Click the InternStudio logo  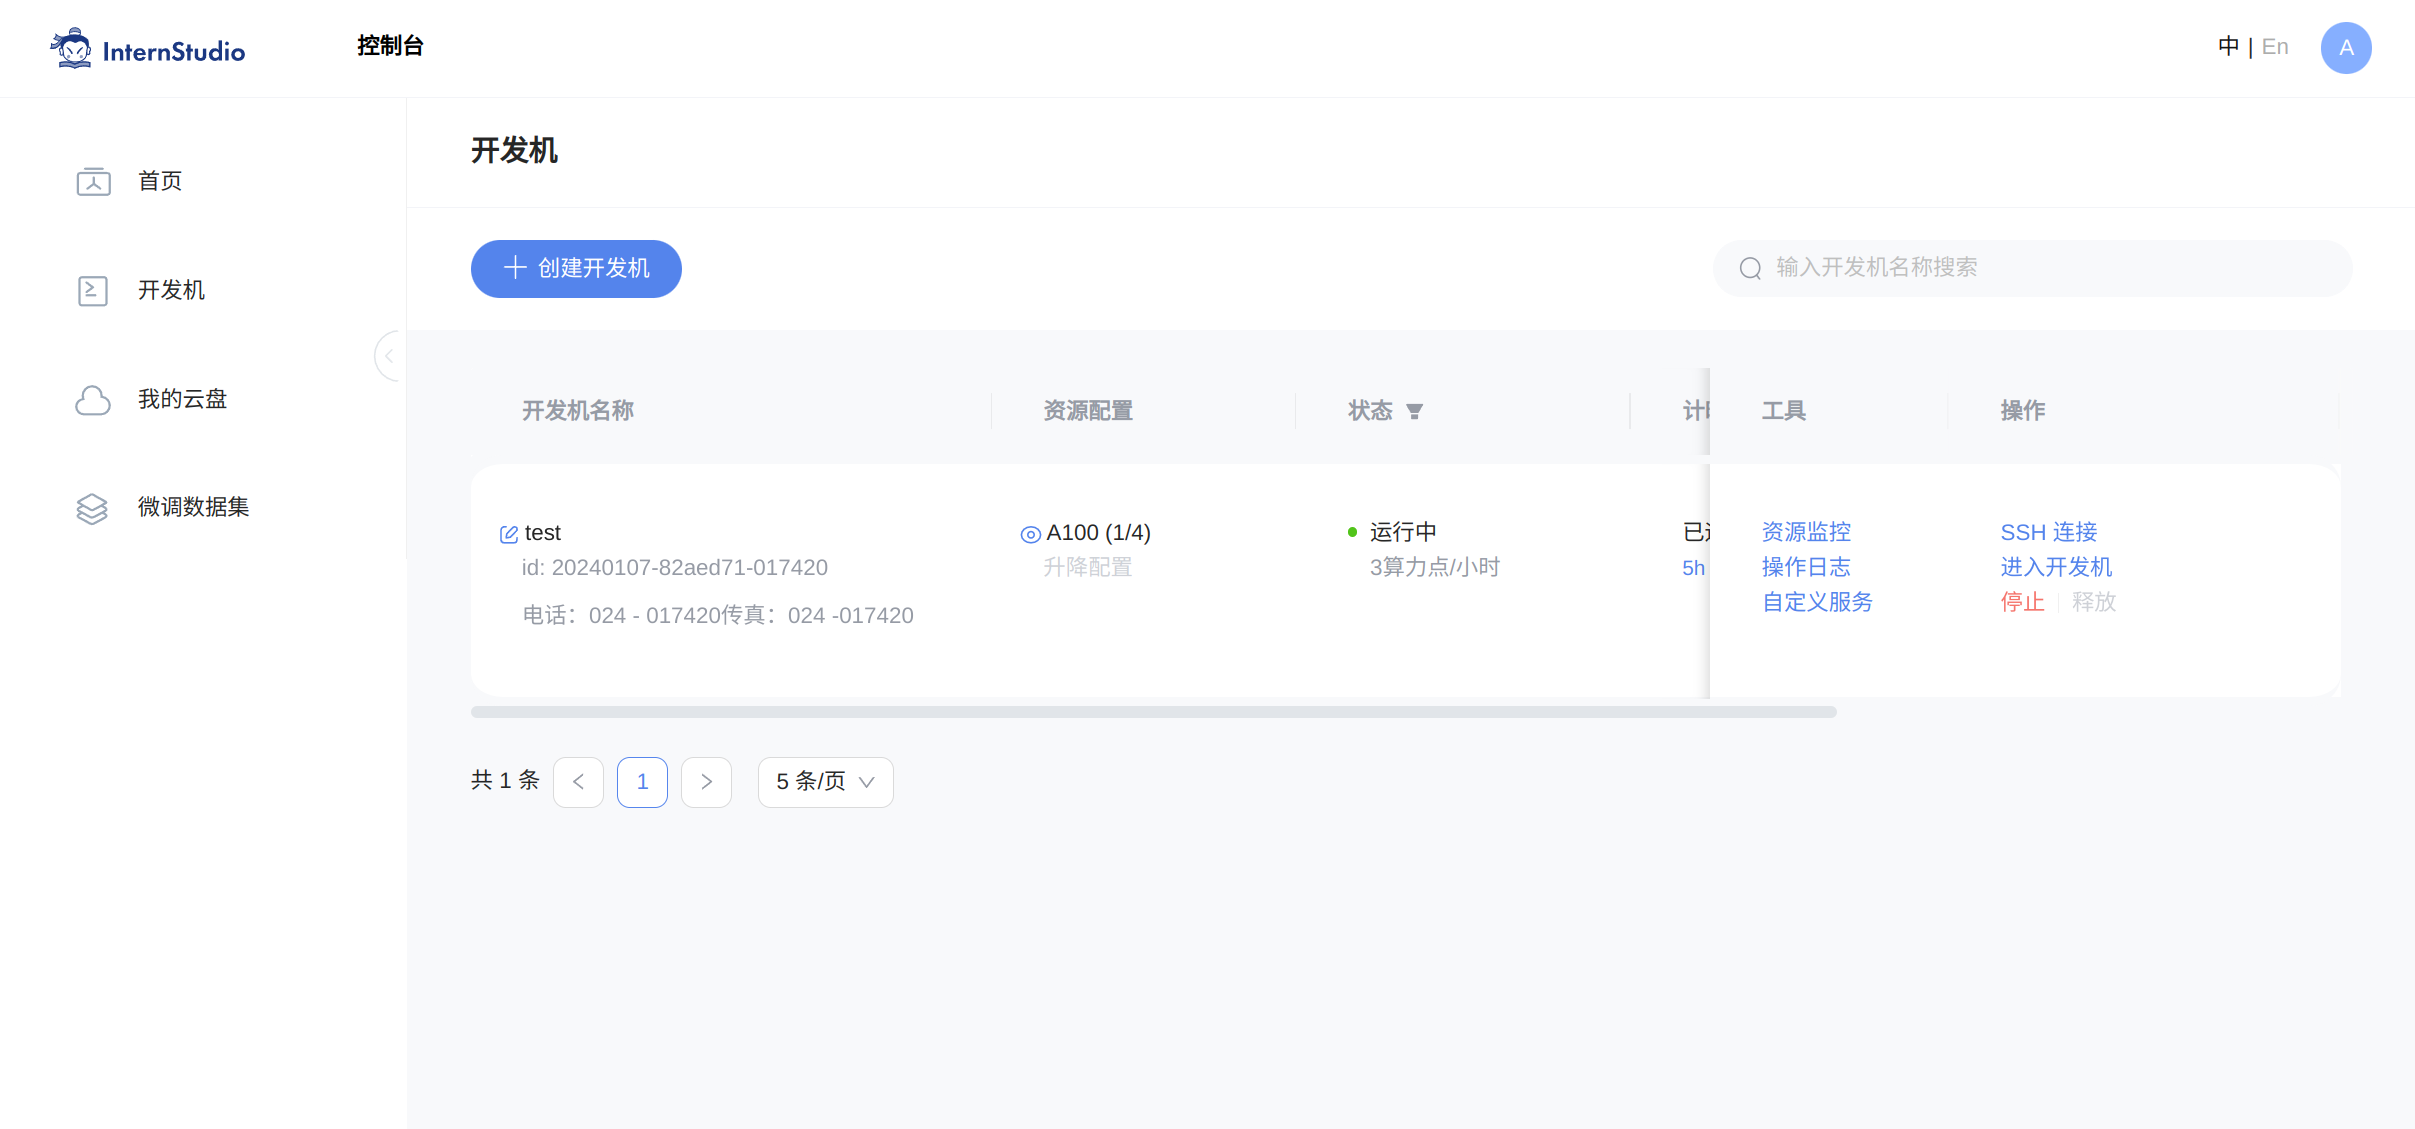click(x=148, y=49)
